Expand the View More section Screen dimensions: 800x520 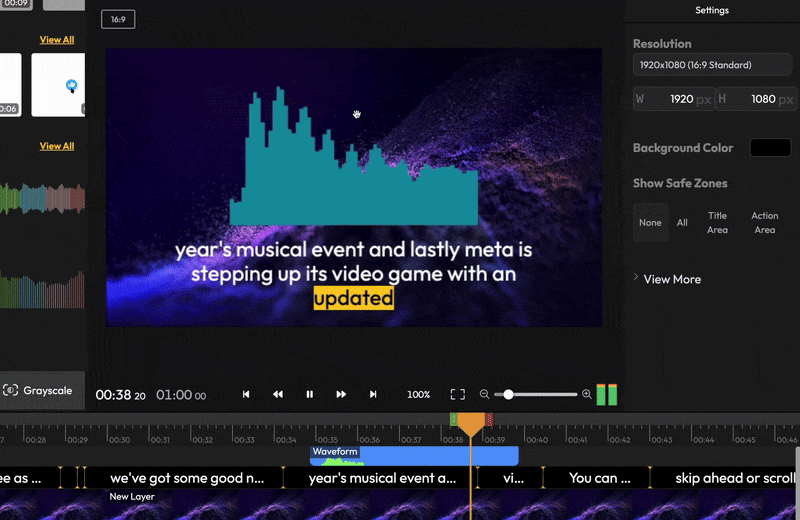click(668, 279)
